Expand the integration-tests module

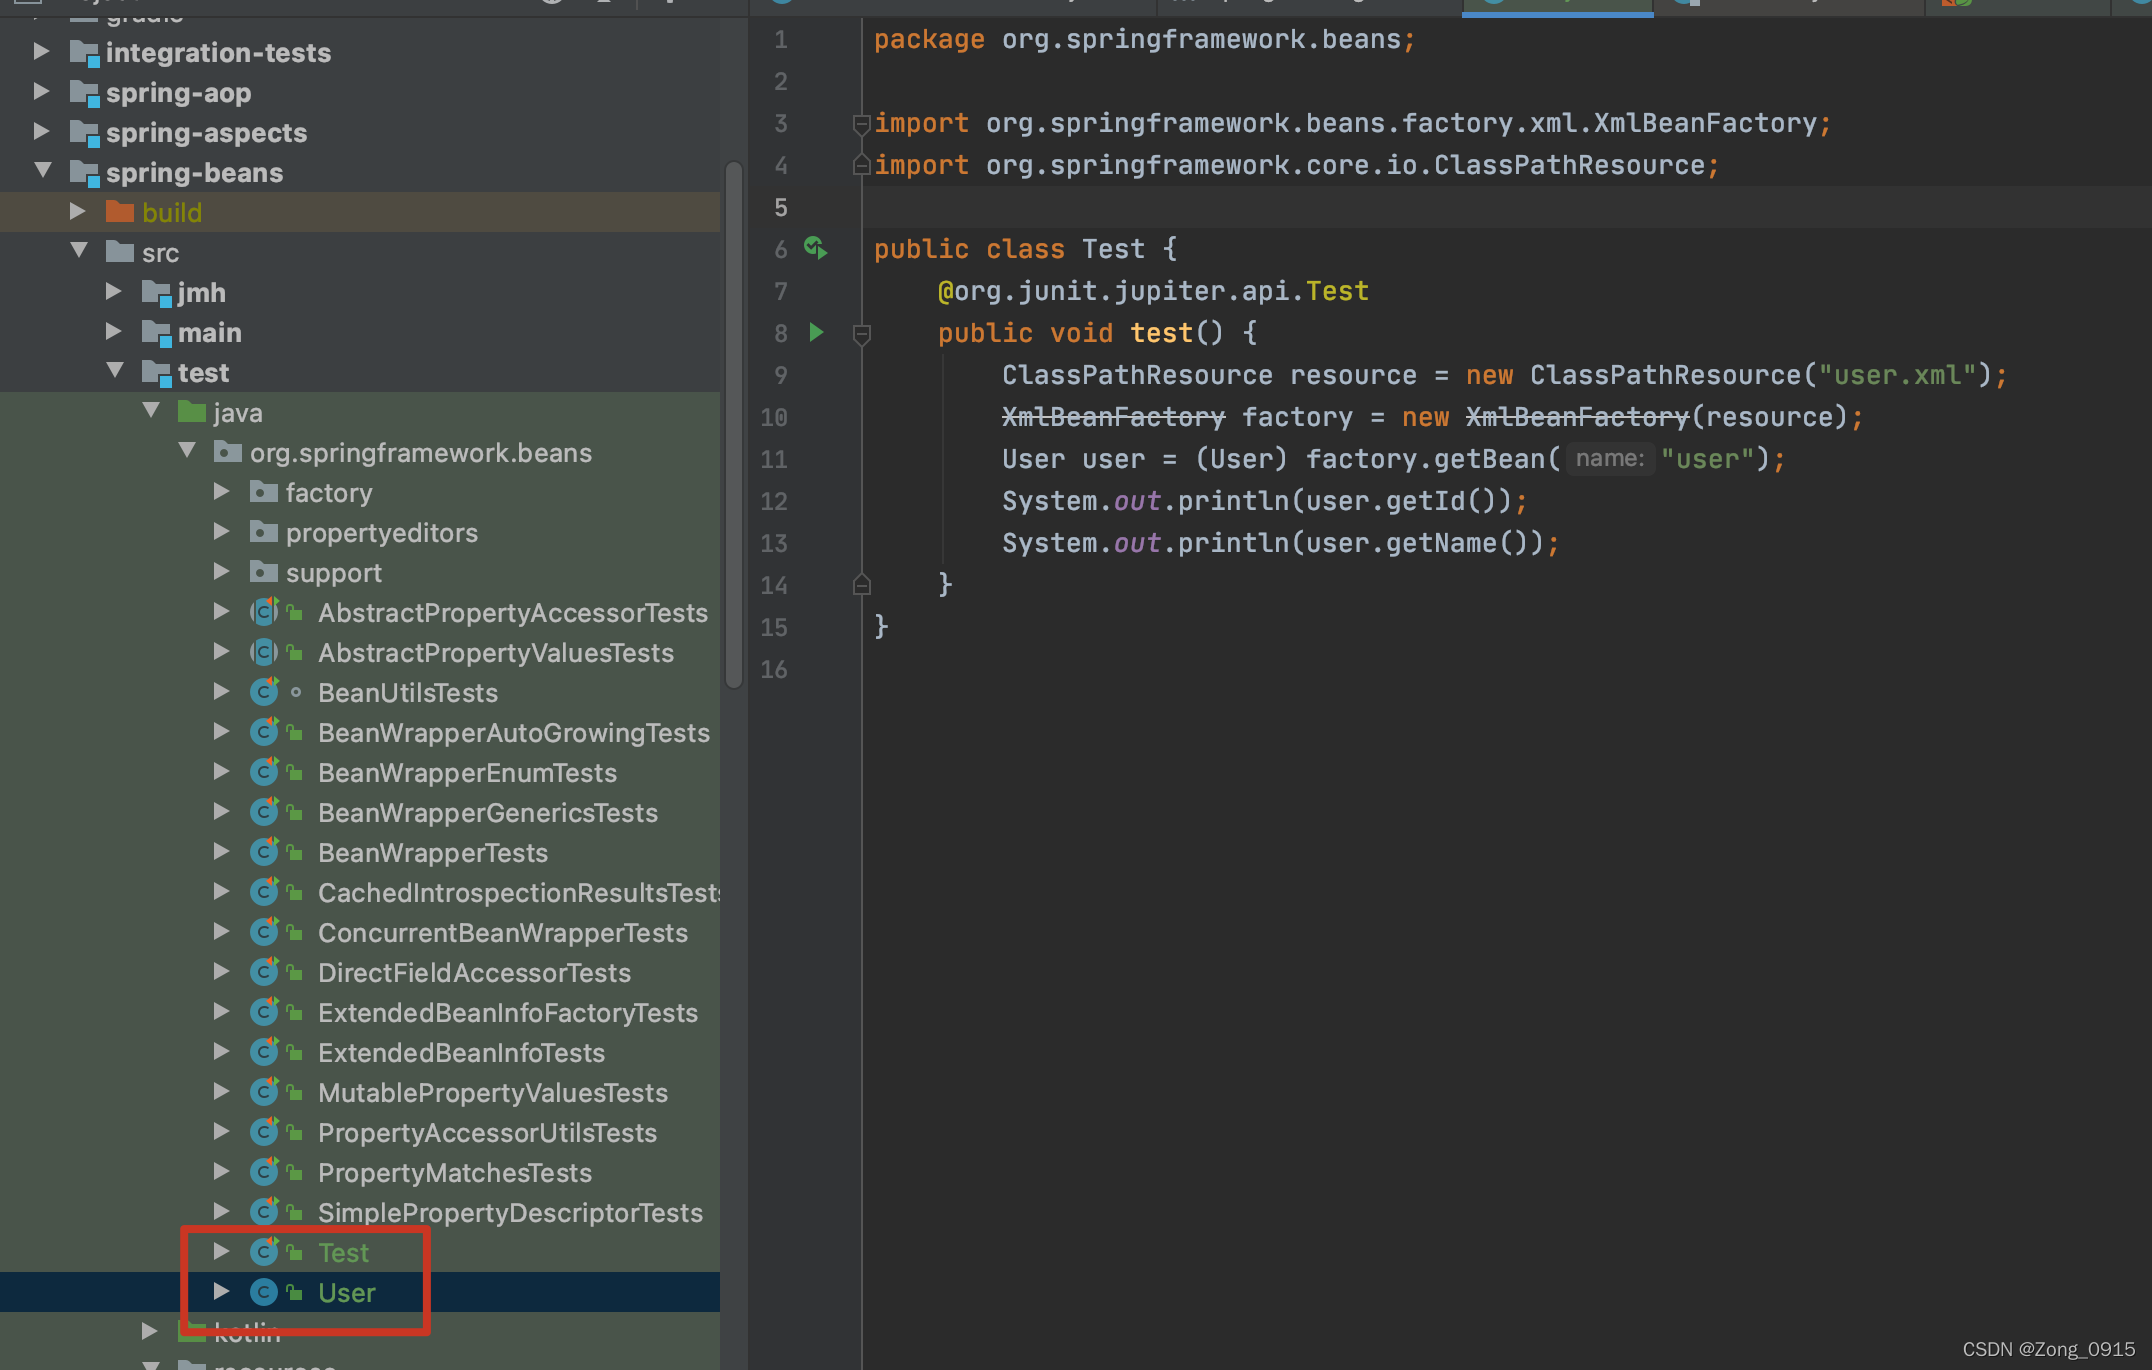tap(41, 51)
